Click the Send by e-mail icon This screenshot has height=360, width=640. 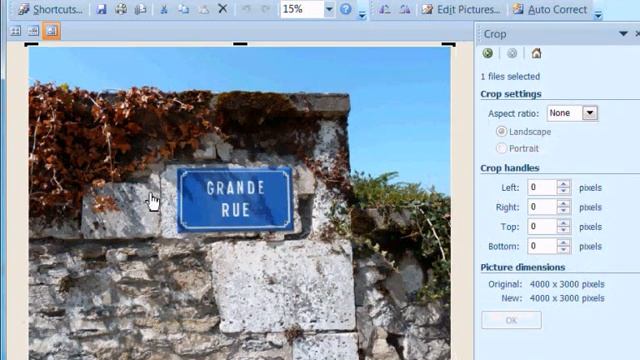pyautogui.click(x=140, y=9)
